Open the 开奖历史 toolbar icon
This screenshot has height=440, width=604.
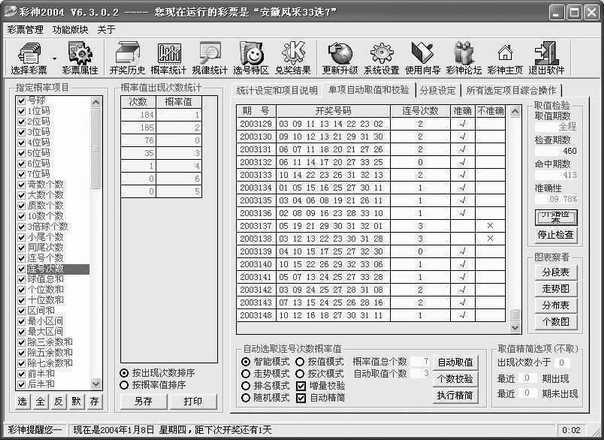pos(128,57)
